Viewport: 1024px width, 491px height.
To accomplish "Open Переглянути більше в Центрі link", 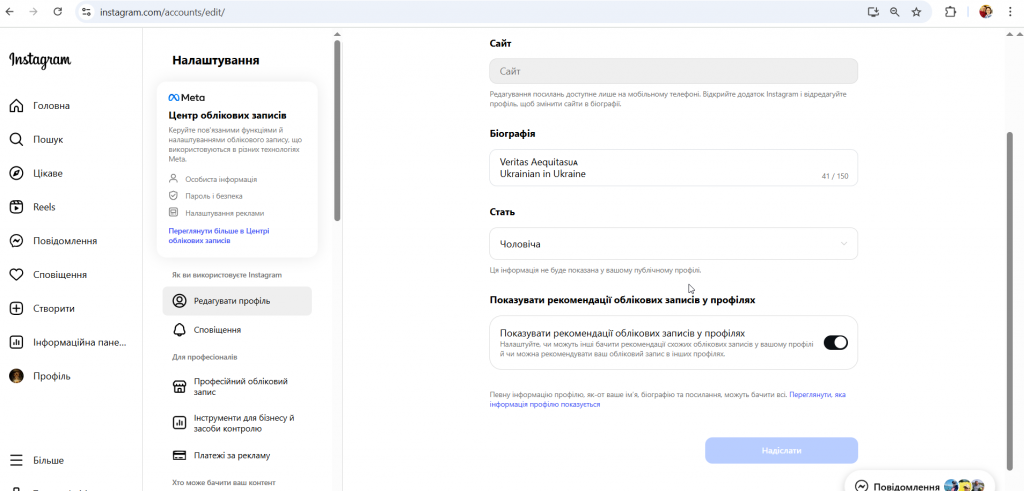I will coord(218,236).
